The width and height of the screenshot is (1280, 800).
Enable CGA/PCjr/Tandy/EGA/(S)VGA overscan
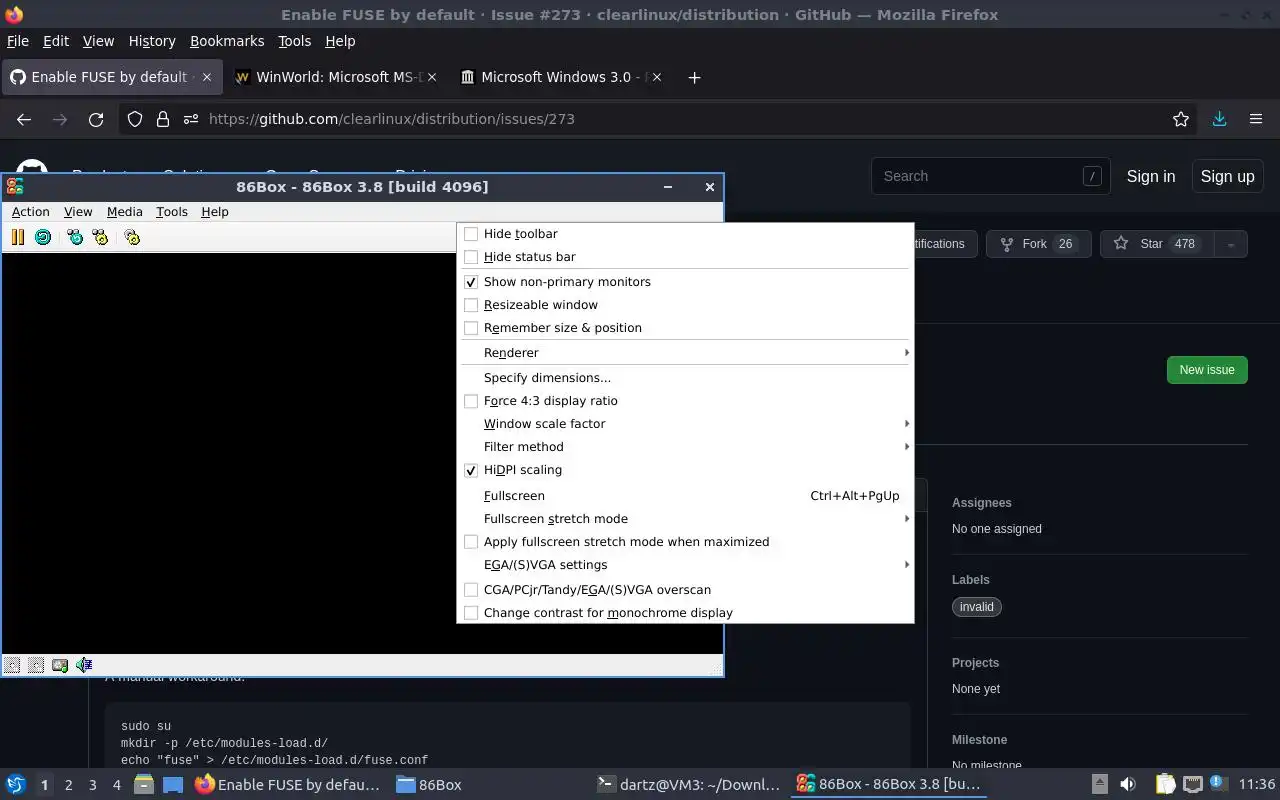471,590
